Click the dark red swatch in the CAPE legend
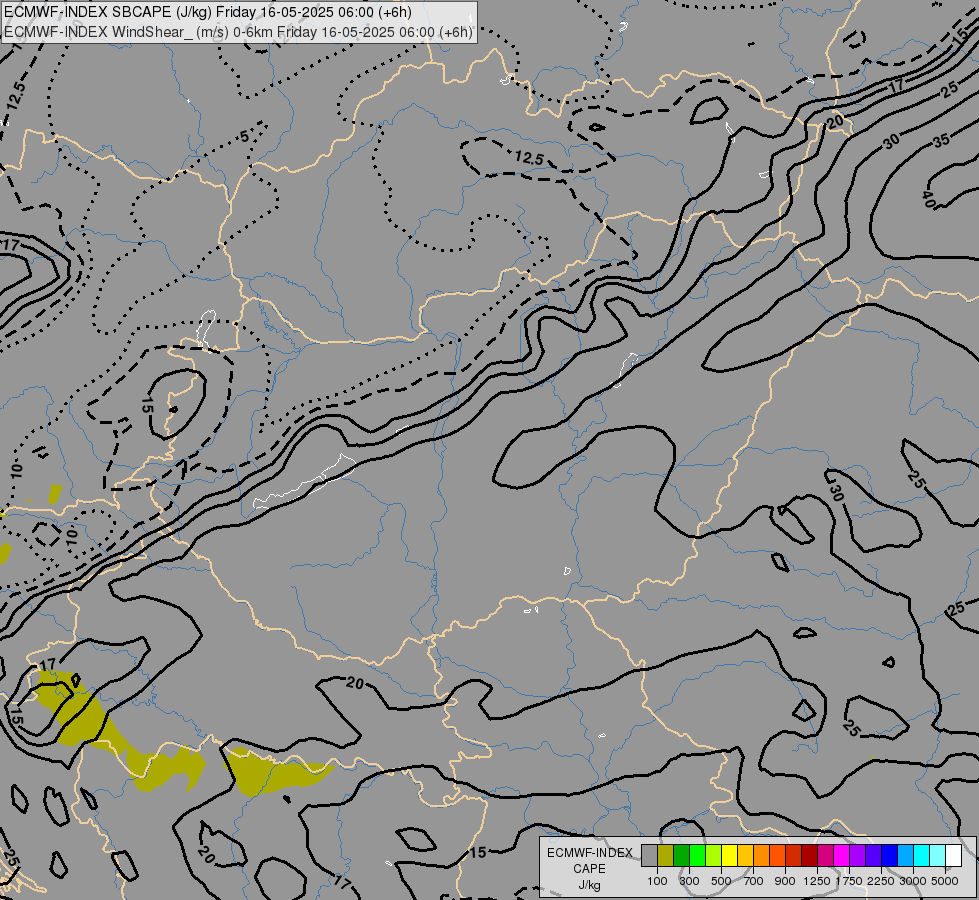The width and height of the screenshot is (979, 900). (809, 855)
